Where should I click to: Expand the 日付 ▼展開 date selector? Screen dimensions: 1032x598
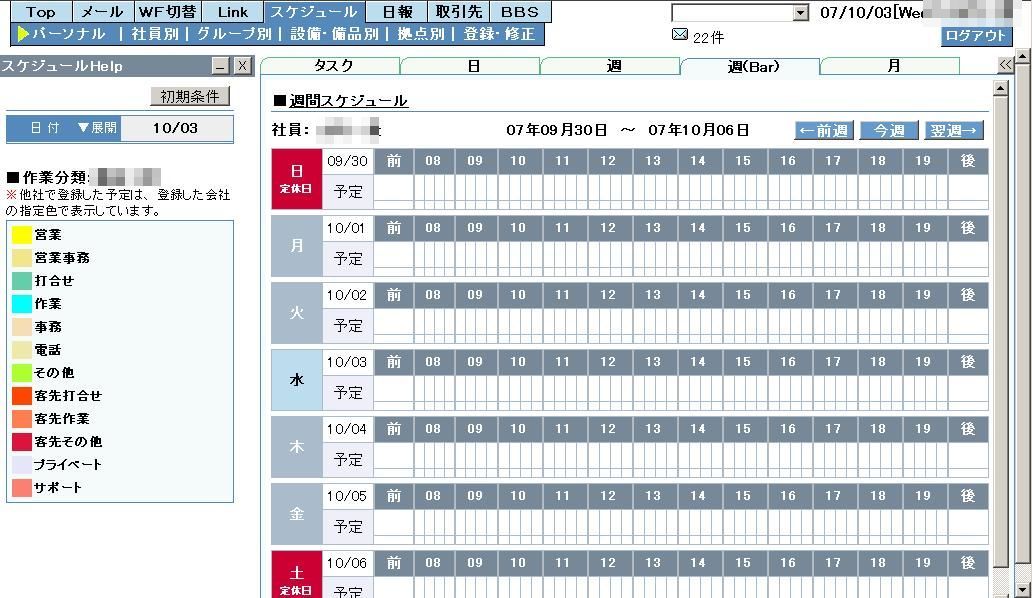click(64, 128)
